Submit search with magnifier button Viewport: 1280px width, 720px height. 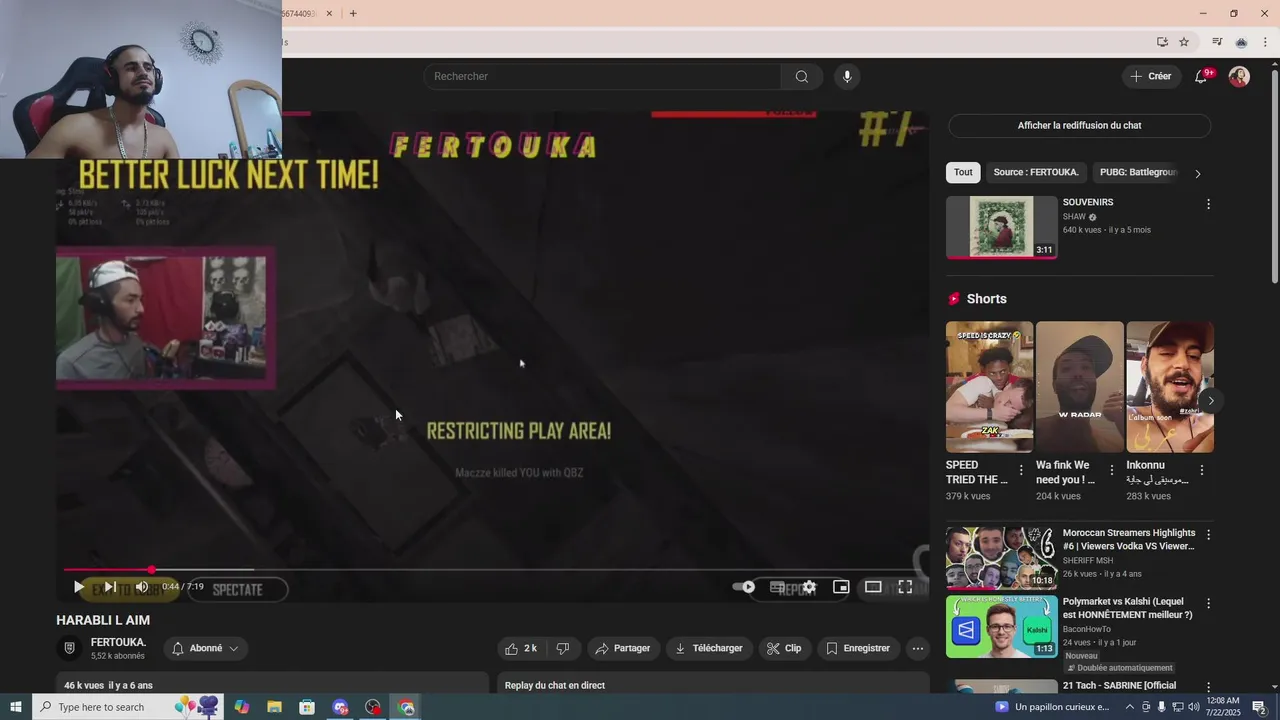click(802, 76)
